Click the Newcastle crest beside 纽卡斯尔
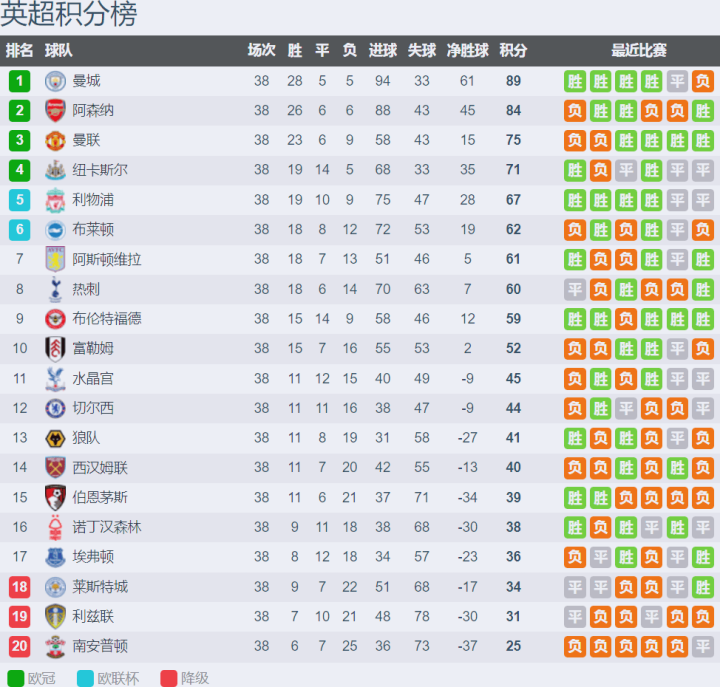The height and width of the screenshot is (687, 720). coord(55,170)
